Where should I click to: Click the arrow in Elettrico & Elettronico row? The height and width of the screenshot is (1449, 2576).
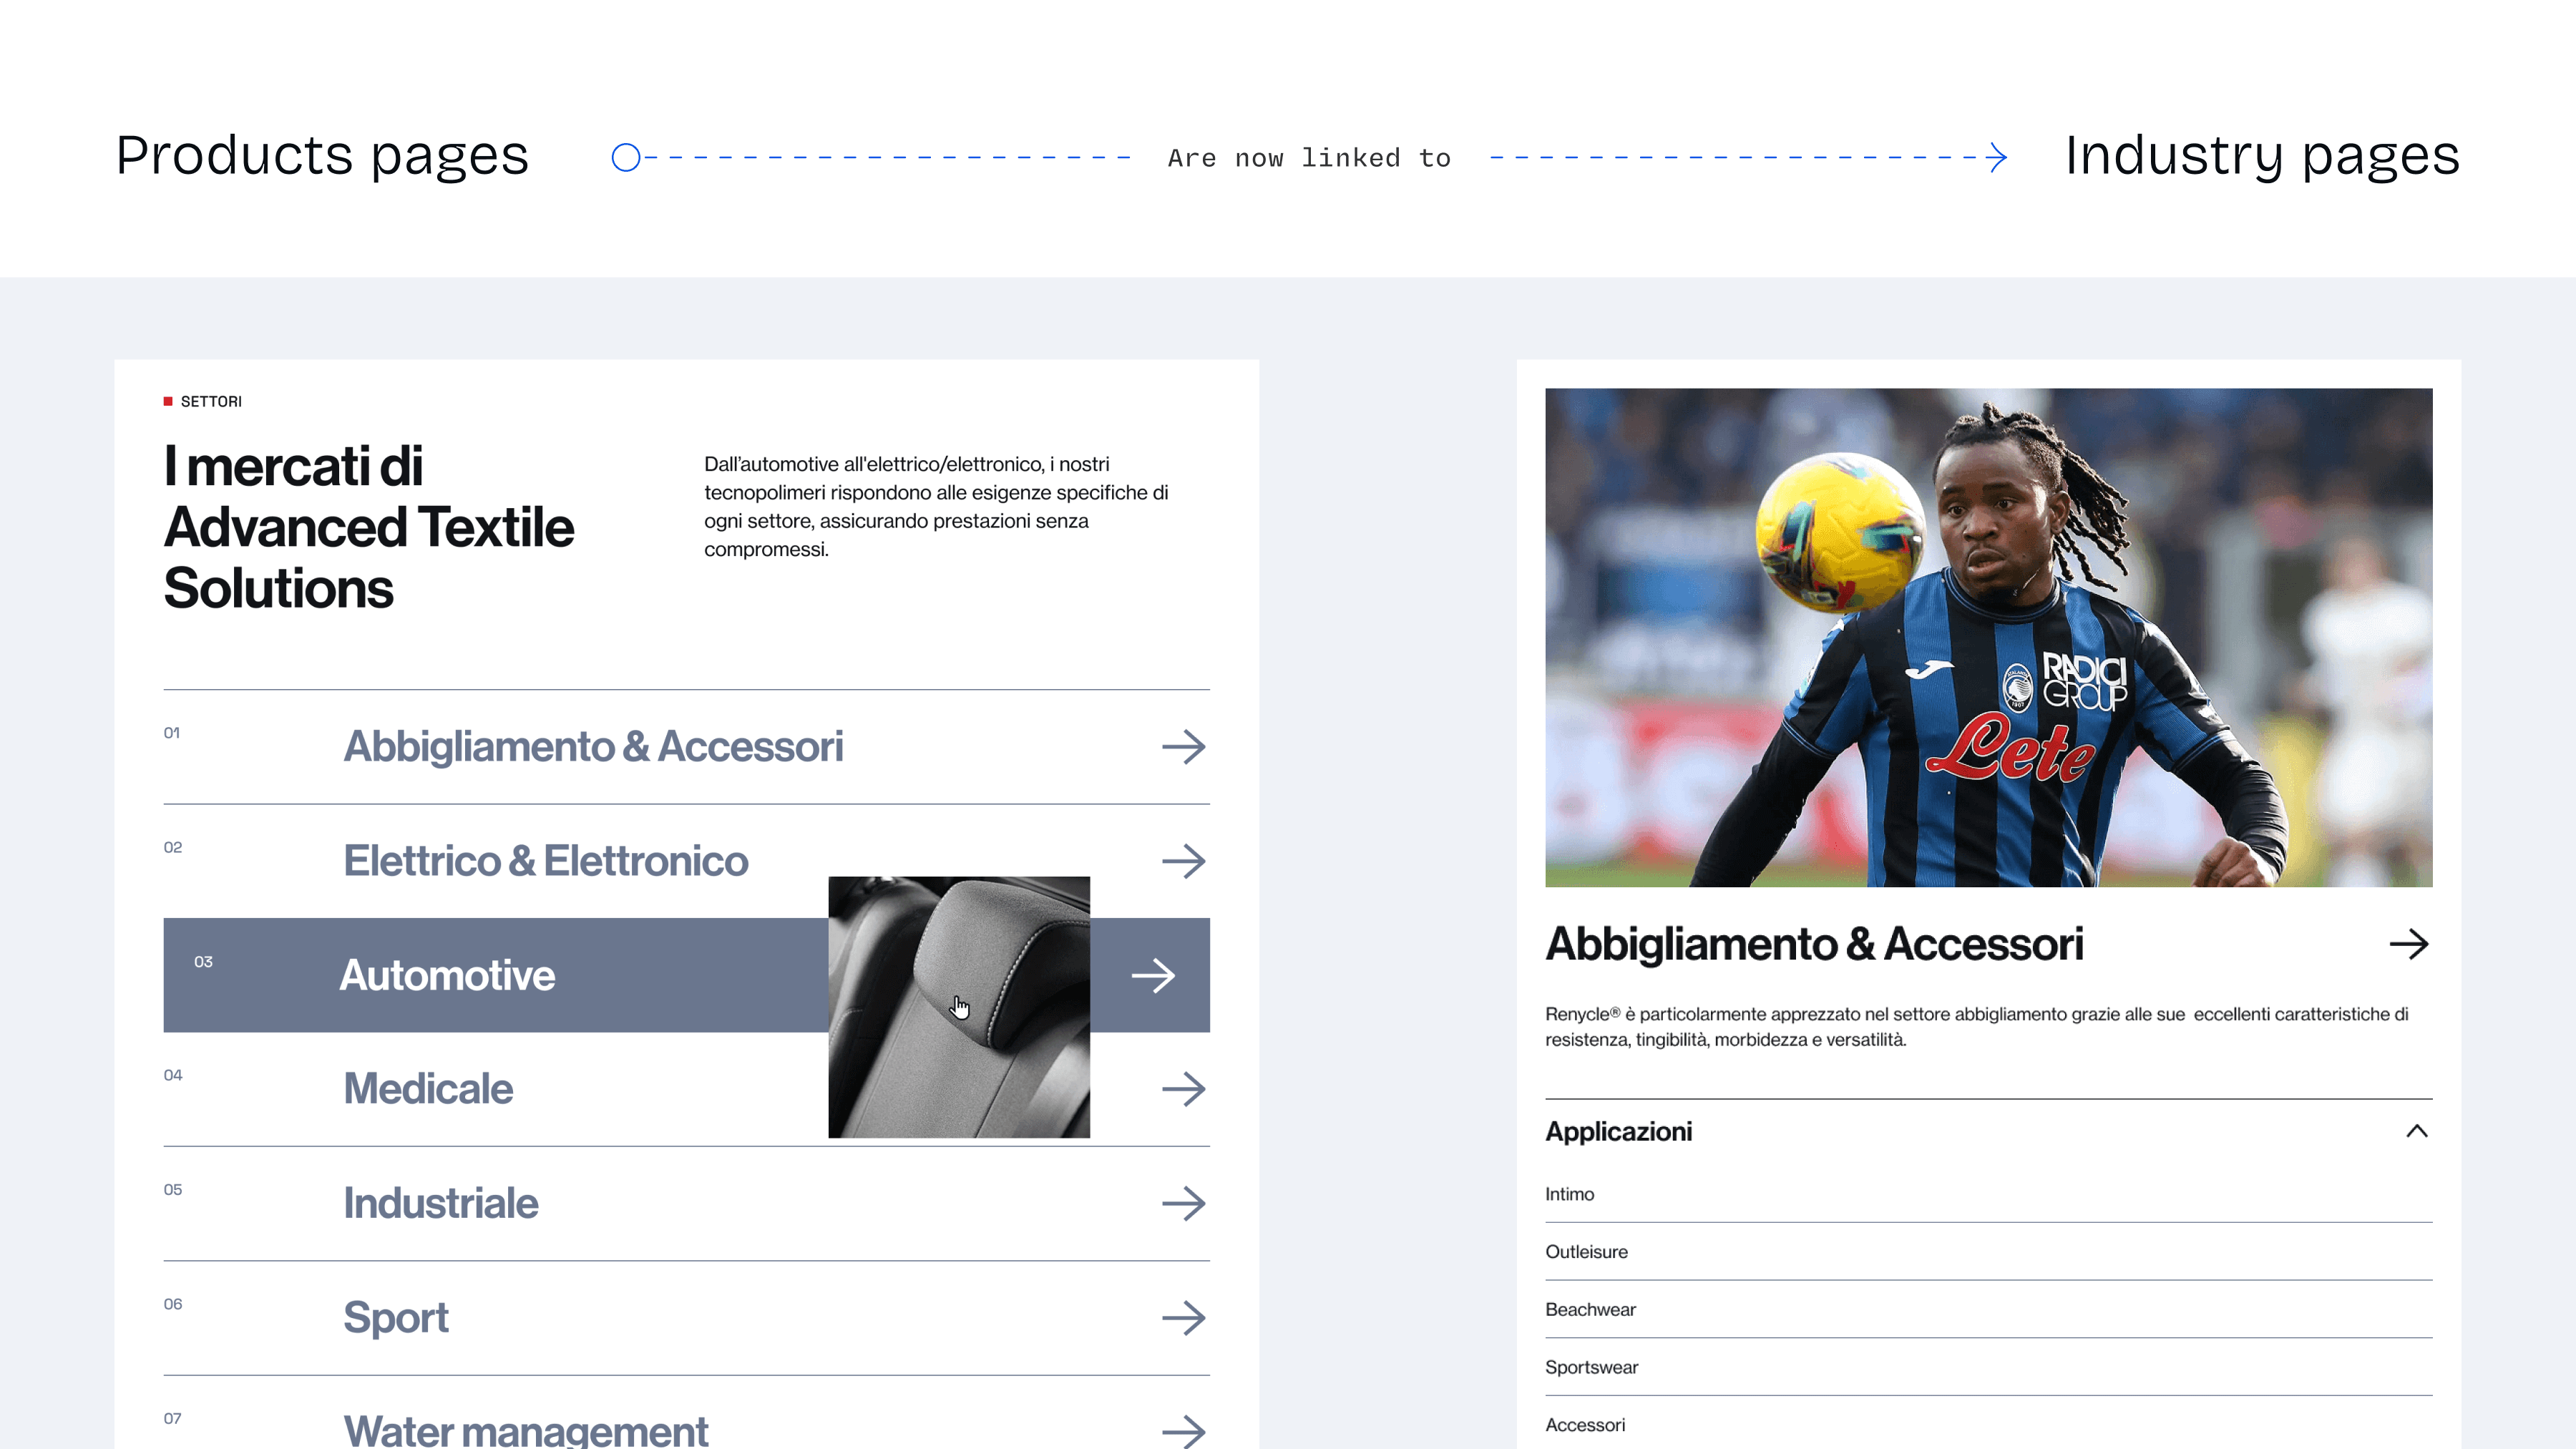tap(1183, 860)
